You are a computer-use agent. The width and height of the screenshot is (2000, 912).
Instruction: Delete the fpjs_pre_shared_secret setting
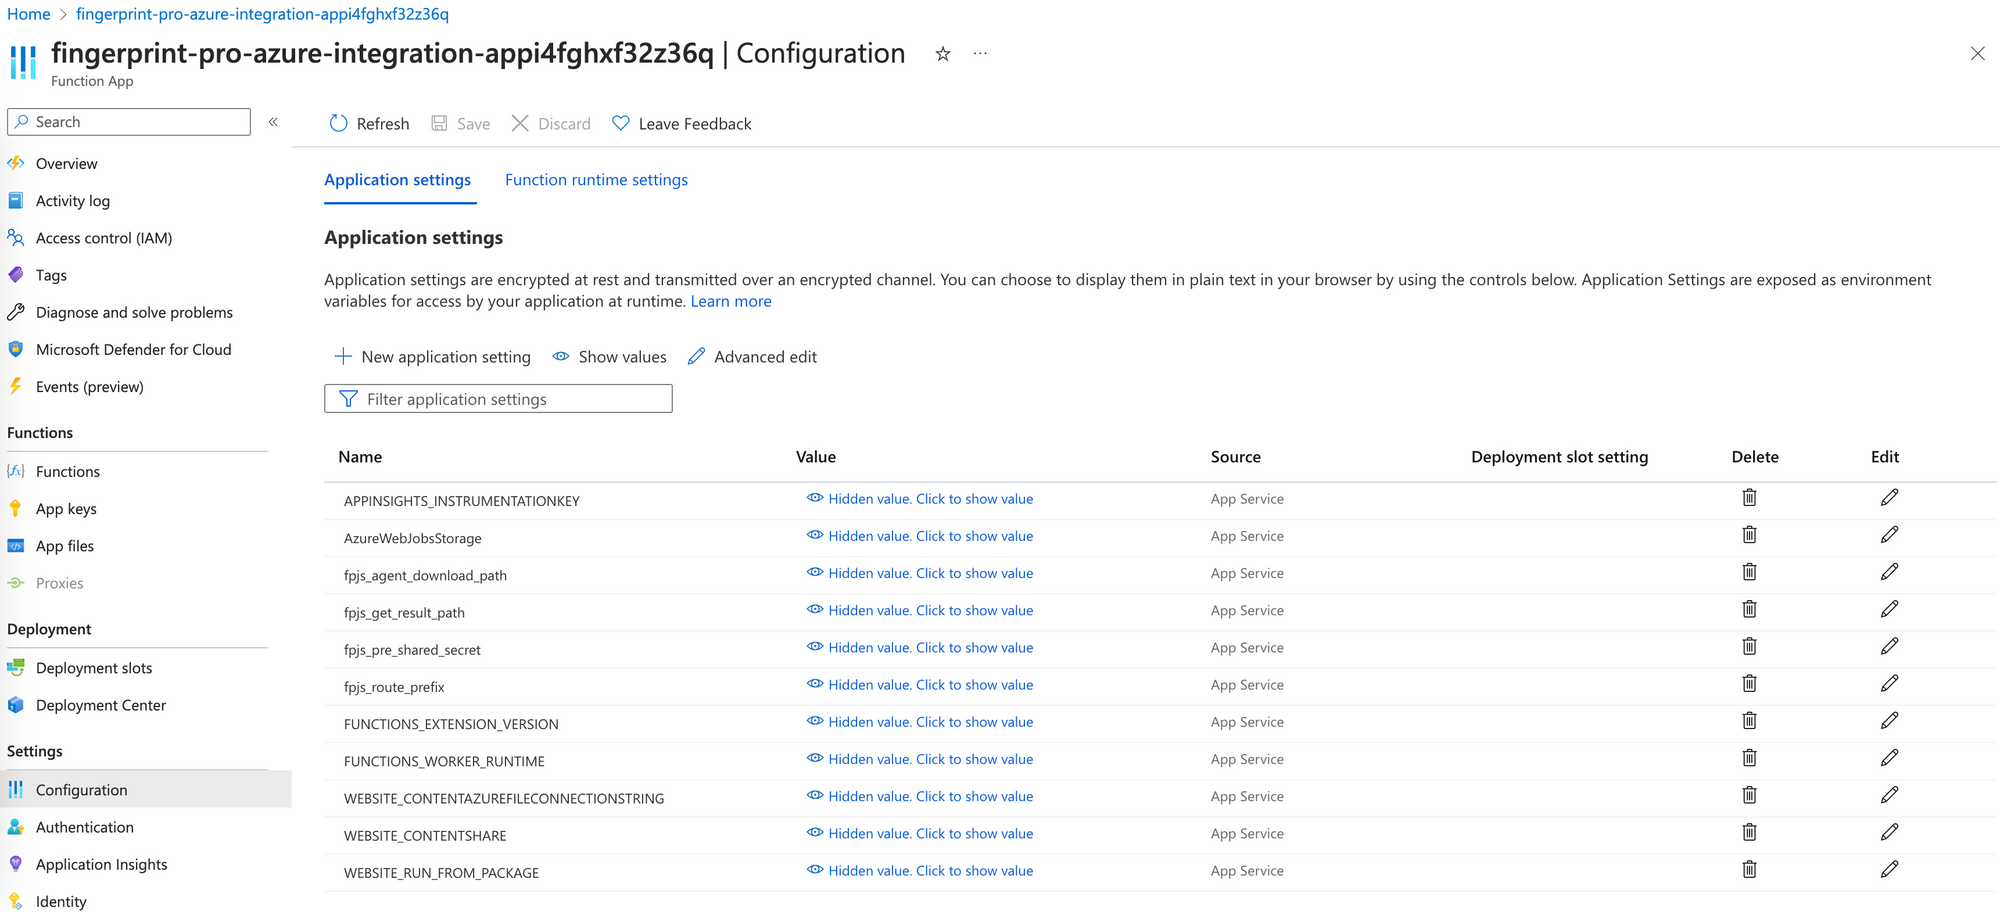pyautogui.click(x=1749, y=646)
